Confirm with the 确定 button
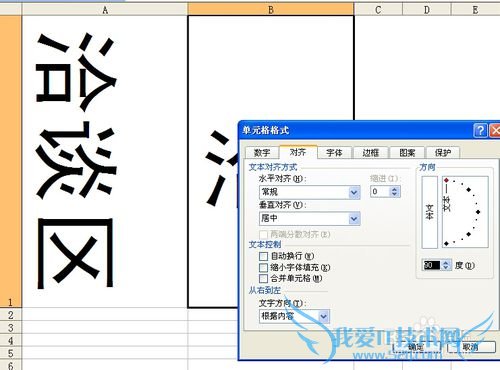Screen dimensions: 500x370 click(416, 347)
